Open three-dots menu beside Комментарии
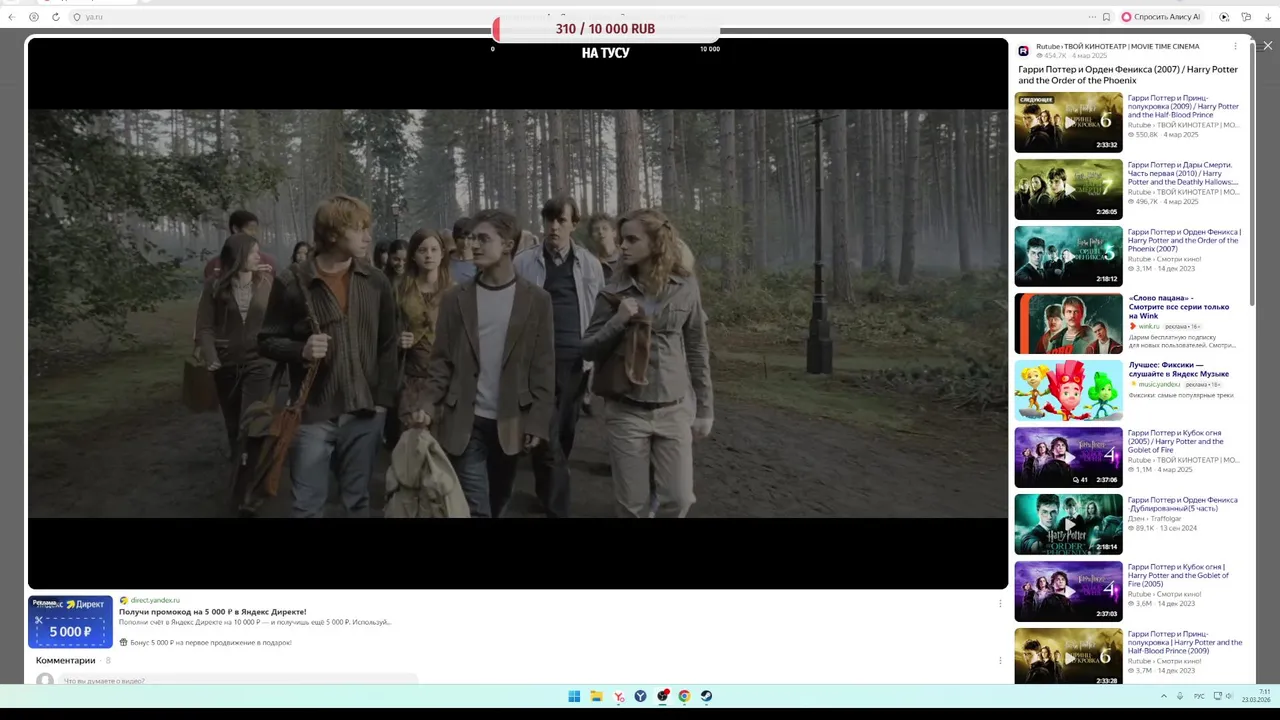The image size is (1280, 720). point(1000,660)
